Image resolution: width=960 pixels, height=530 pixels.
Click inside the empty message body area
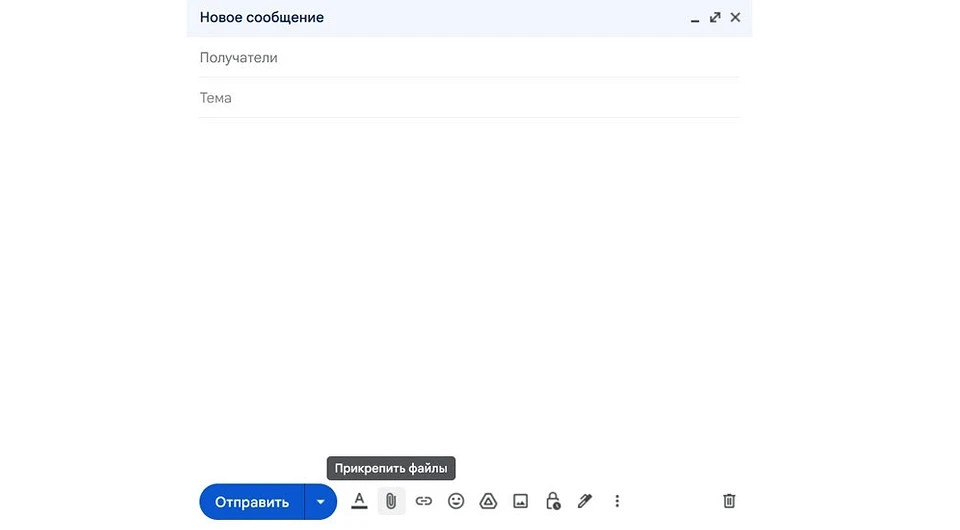[469, 282]
